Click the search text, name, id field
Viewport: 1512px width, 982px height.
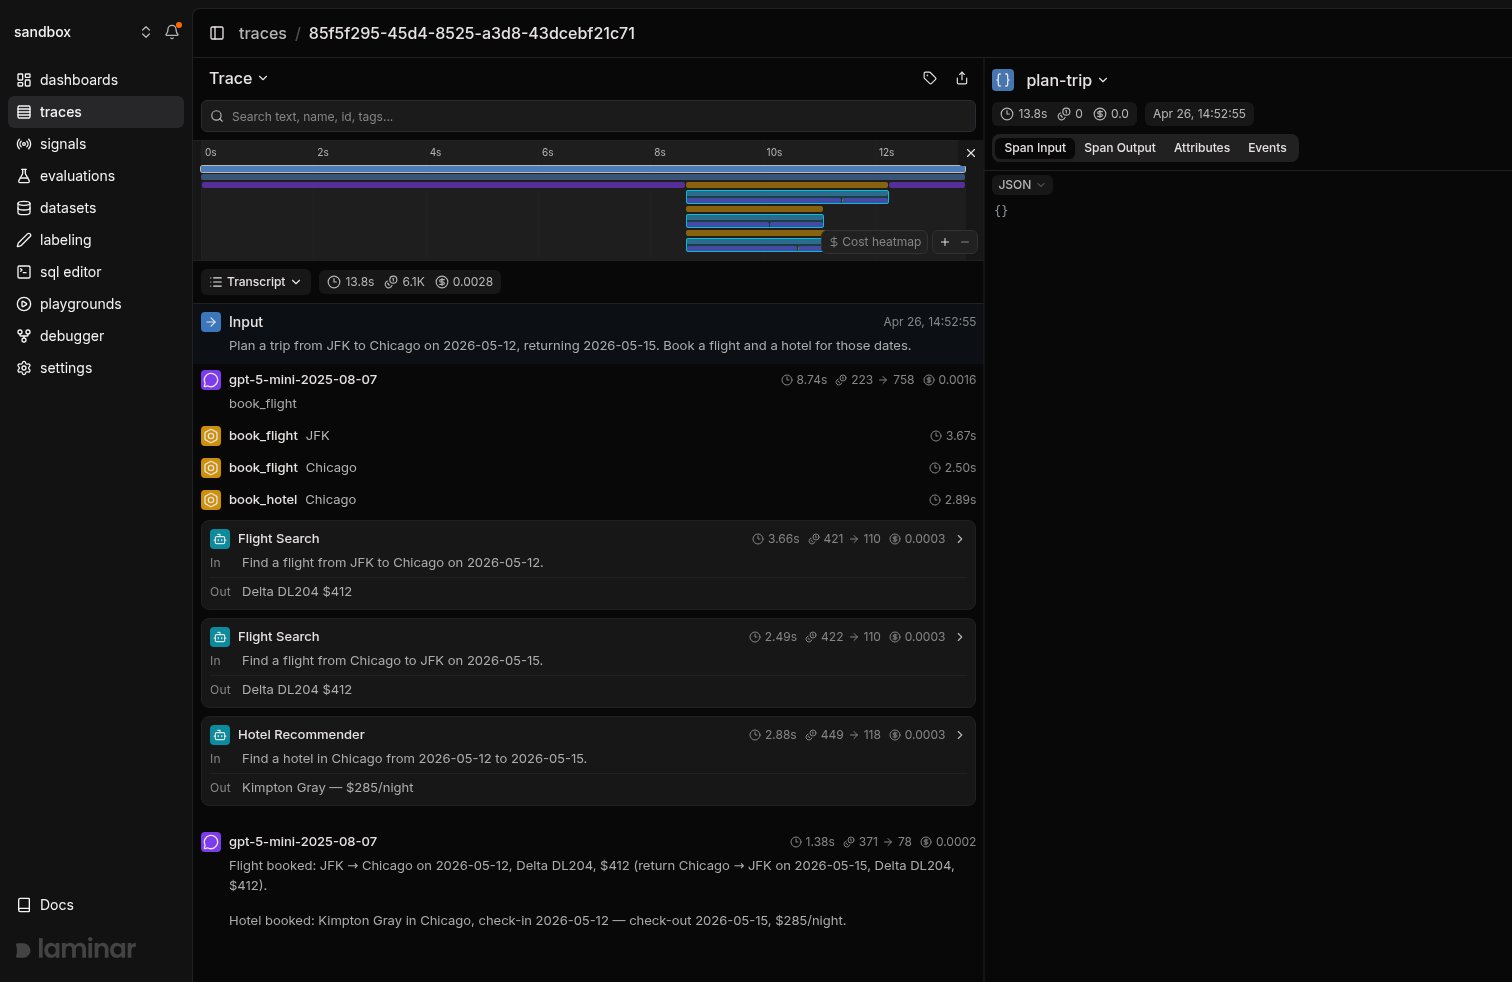click(x=588, y=116)
